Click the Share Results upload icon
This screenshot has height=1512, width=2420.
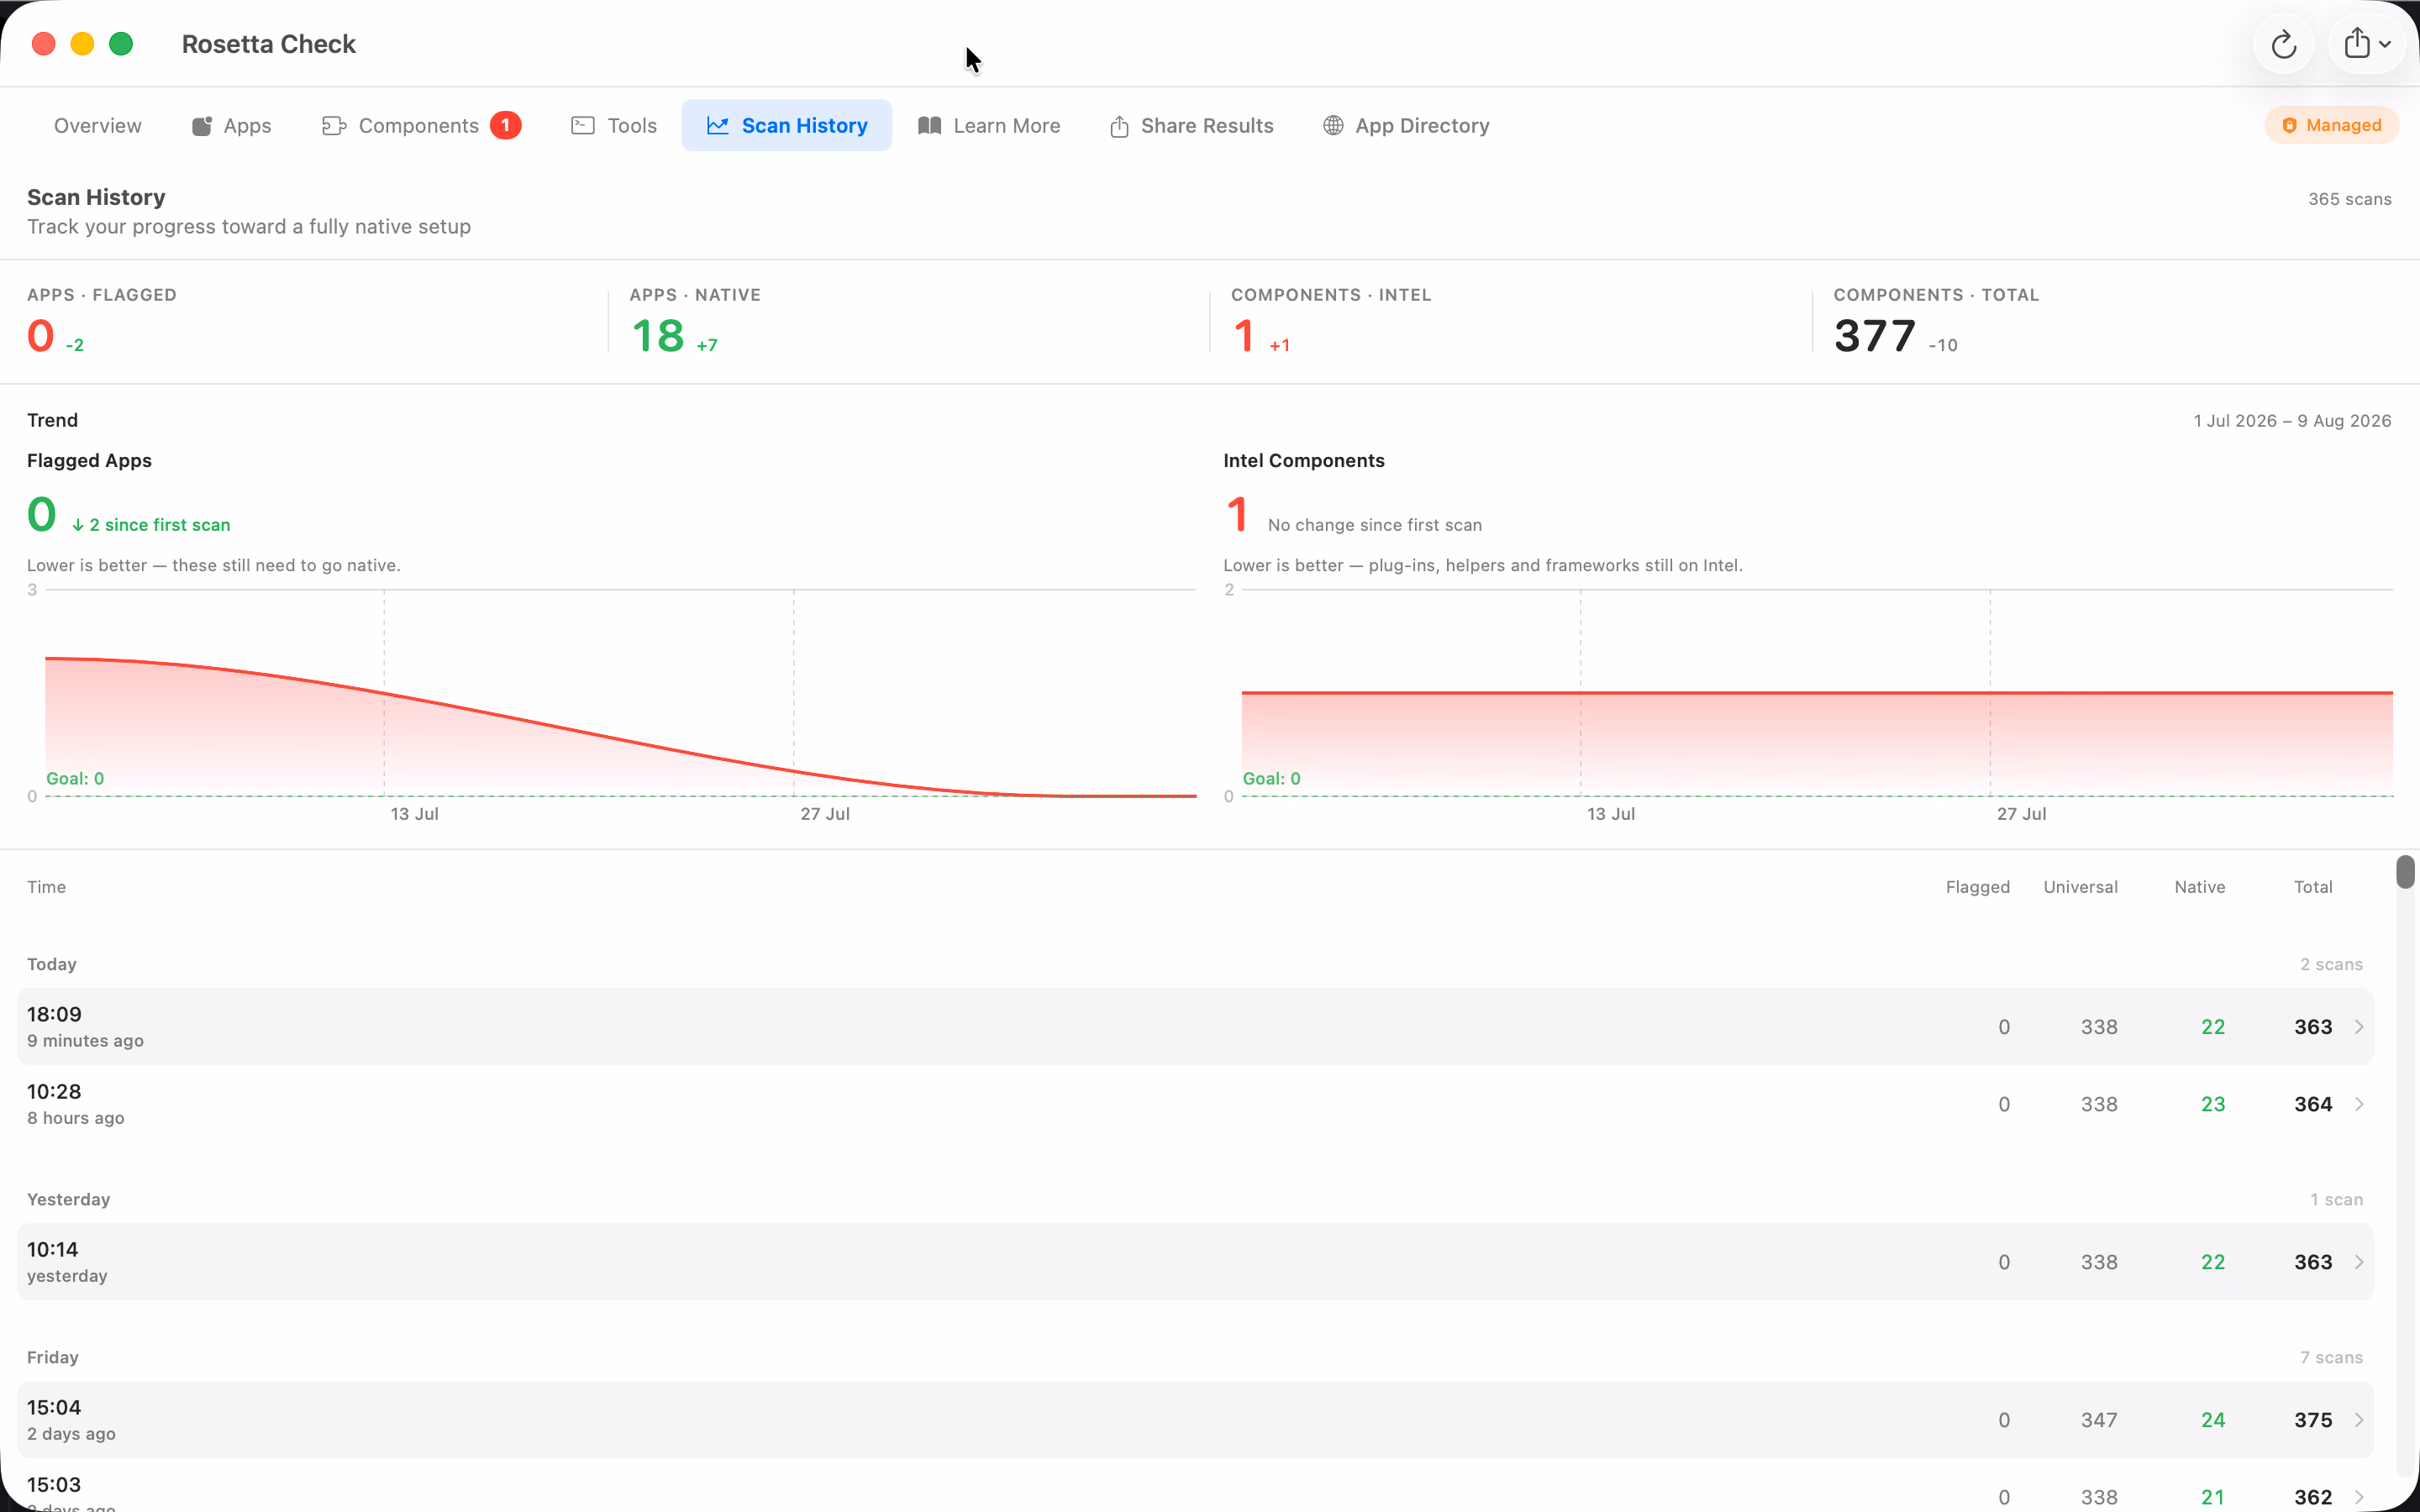[x=1120, y=126]
